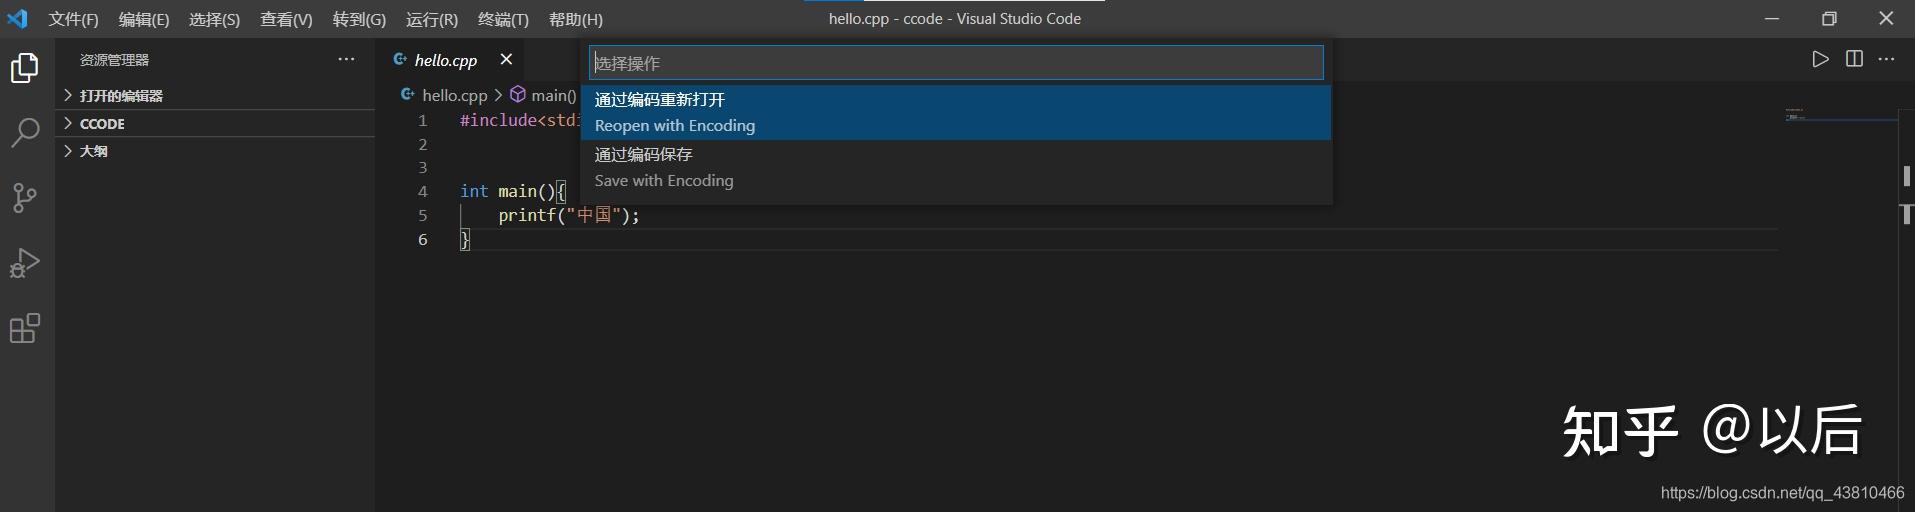The width and height of the screenshot is (1915, 512).
Task: Expand the 大纲 outline section
Action: pyautogui.click(x=94, y=151)
